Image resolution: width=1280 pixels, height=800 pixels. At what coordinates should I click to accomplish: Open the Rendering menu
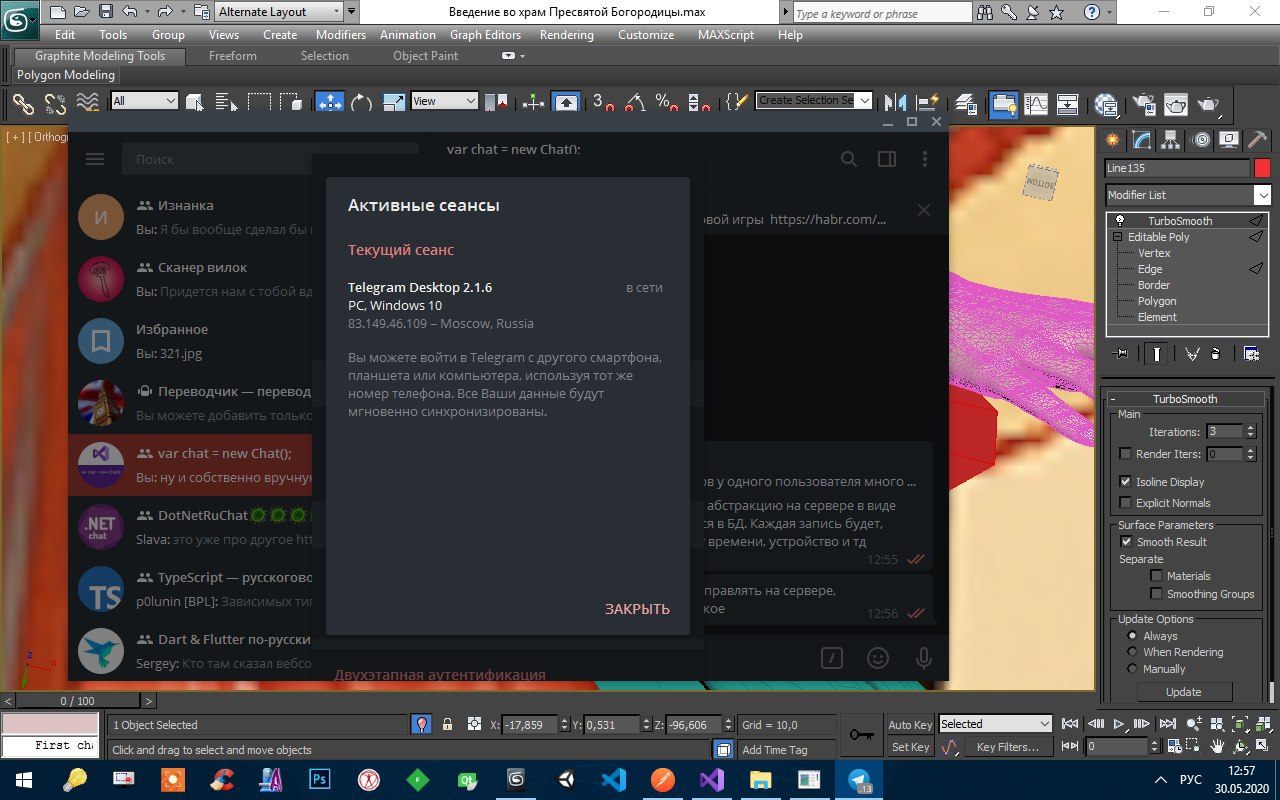point(567,34)
